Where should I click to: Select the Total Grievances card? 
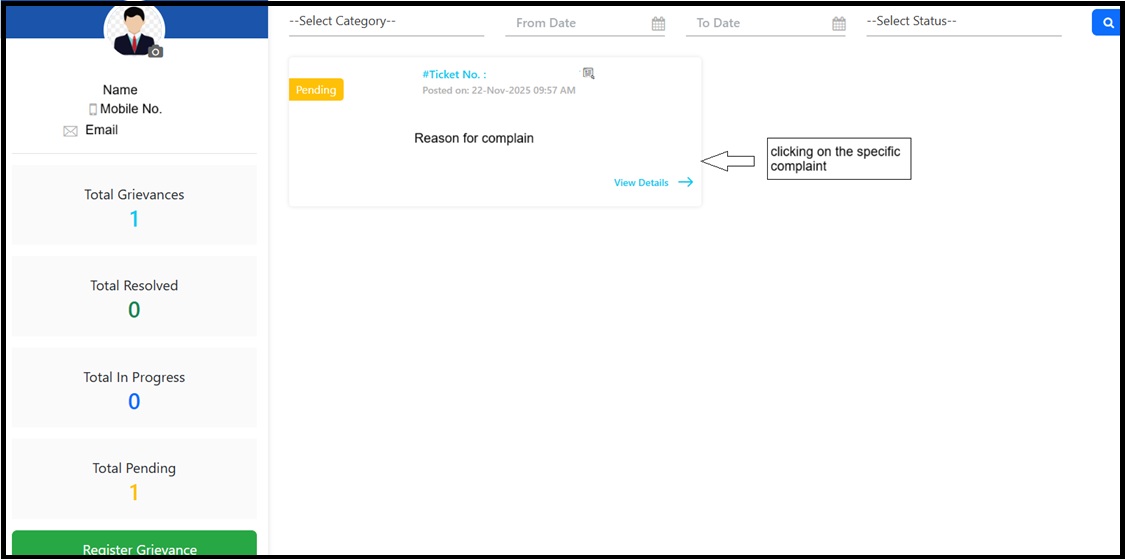click(134, 205)
